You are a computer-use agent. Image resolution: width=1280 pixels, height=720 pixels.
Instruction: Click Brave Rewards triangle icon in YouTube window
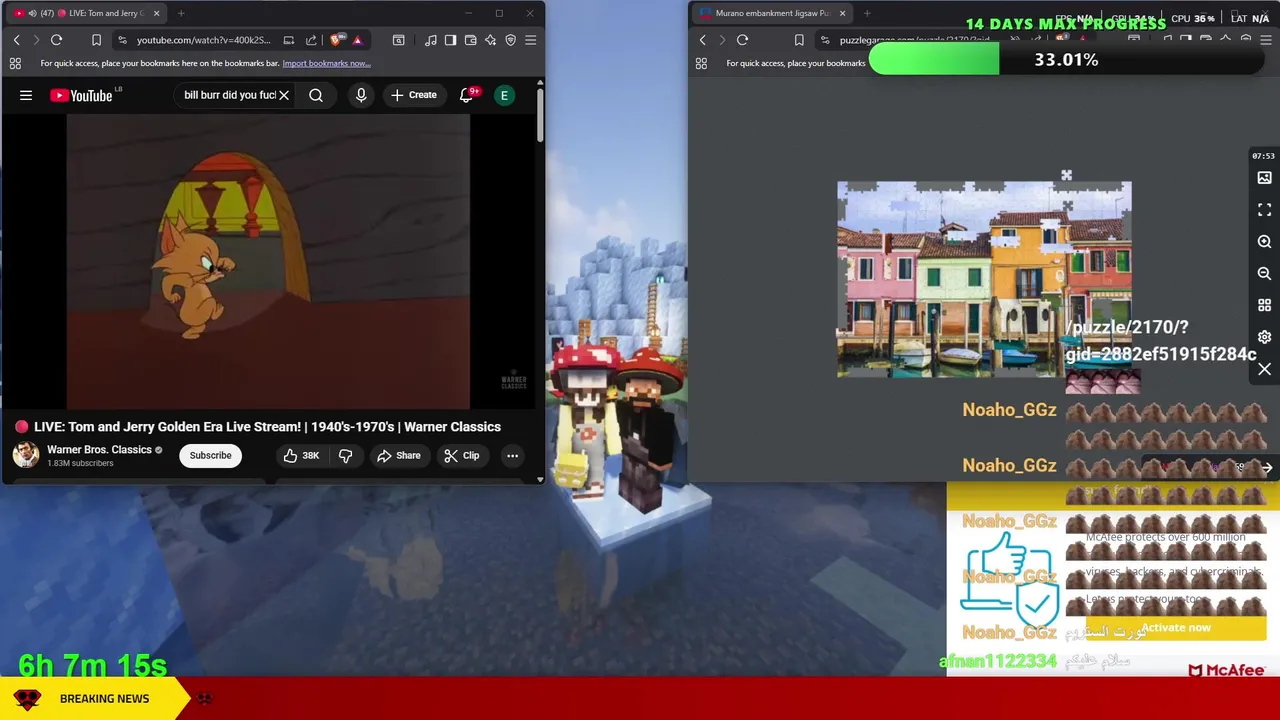[x=357, y=40]
